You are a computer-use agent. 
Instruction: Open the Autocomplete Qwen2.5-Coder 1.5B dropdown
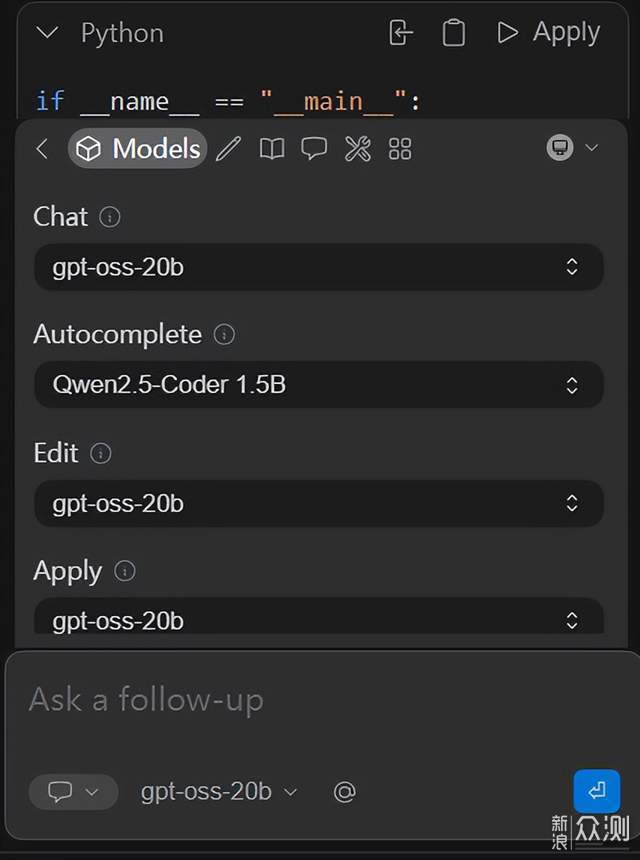pyautogui.click(x=319, y=384)
